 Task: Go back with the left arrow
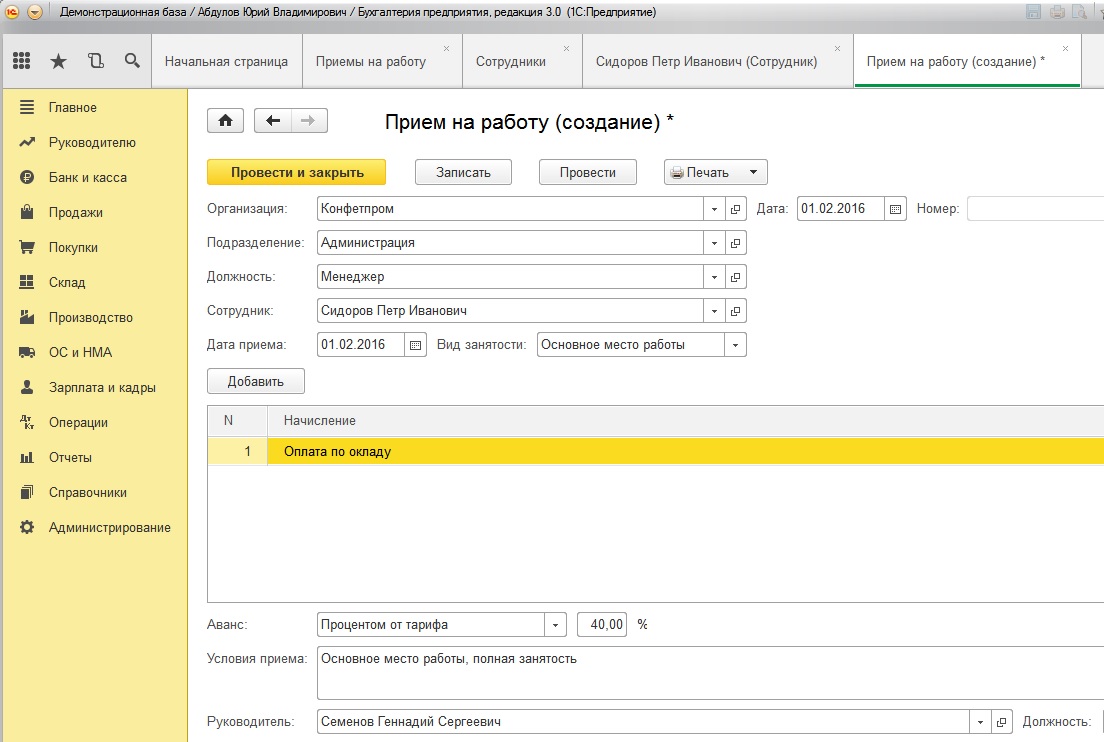coord(272,120)
